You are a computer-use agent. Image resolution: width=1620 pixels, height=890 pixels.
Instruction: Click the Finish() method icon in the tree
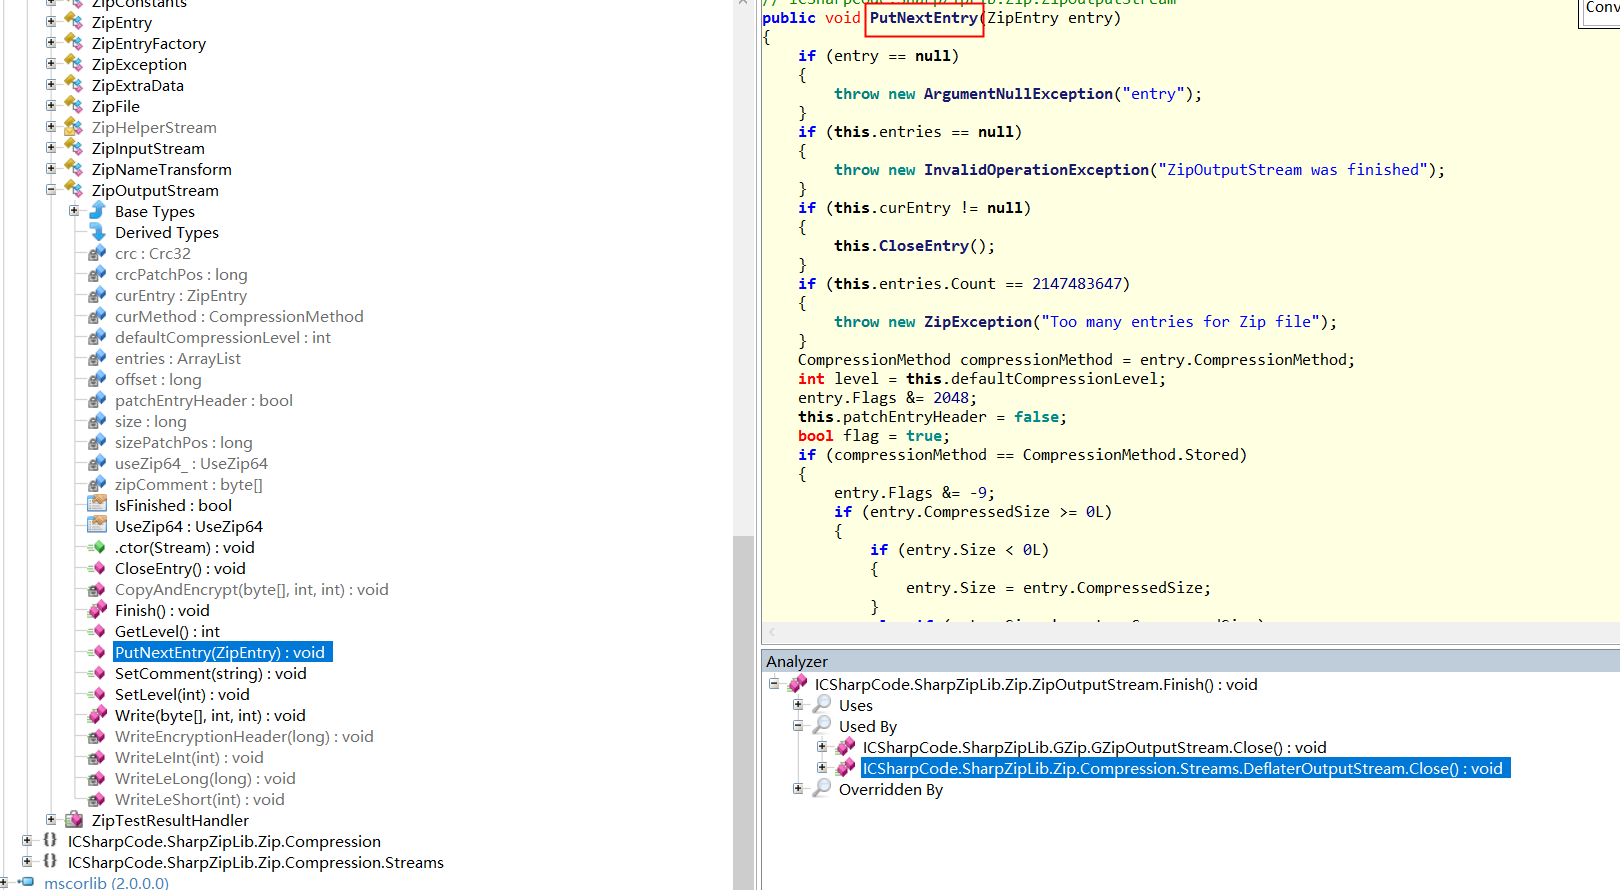coord(97,610)
